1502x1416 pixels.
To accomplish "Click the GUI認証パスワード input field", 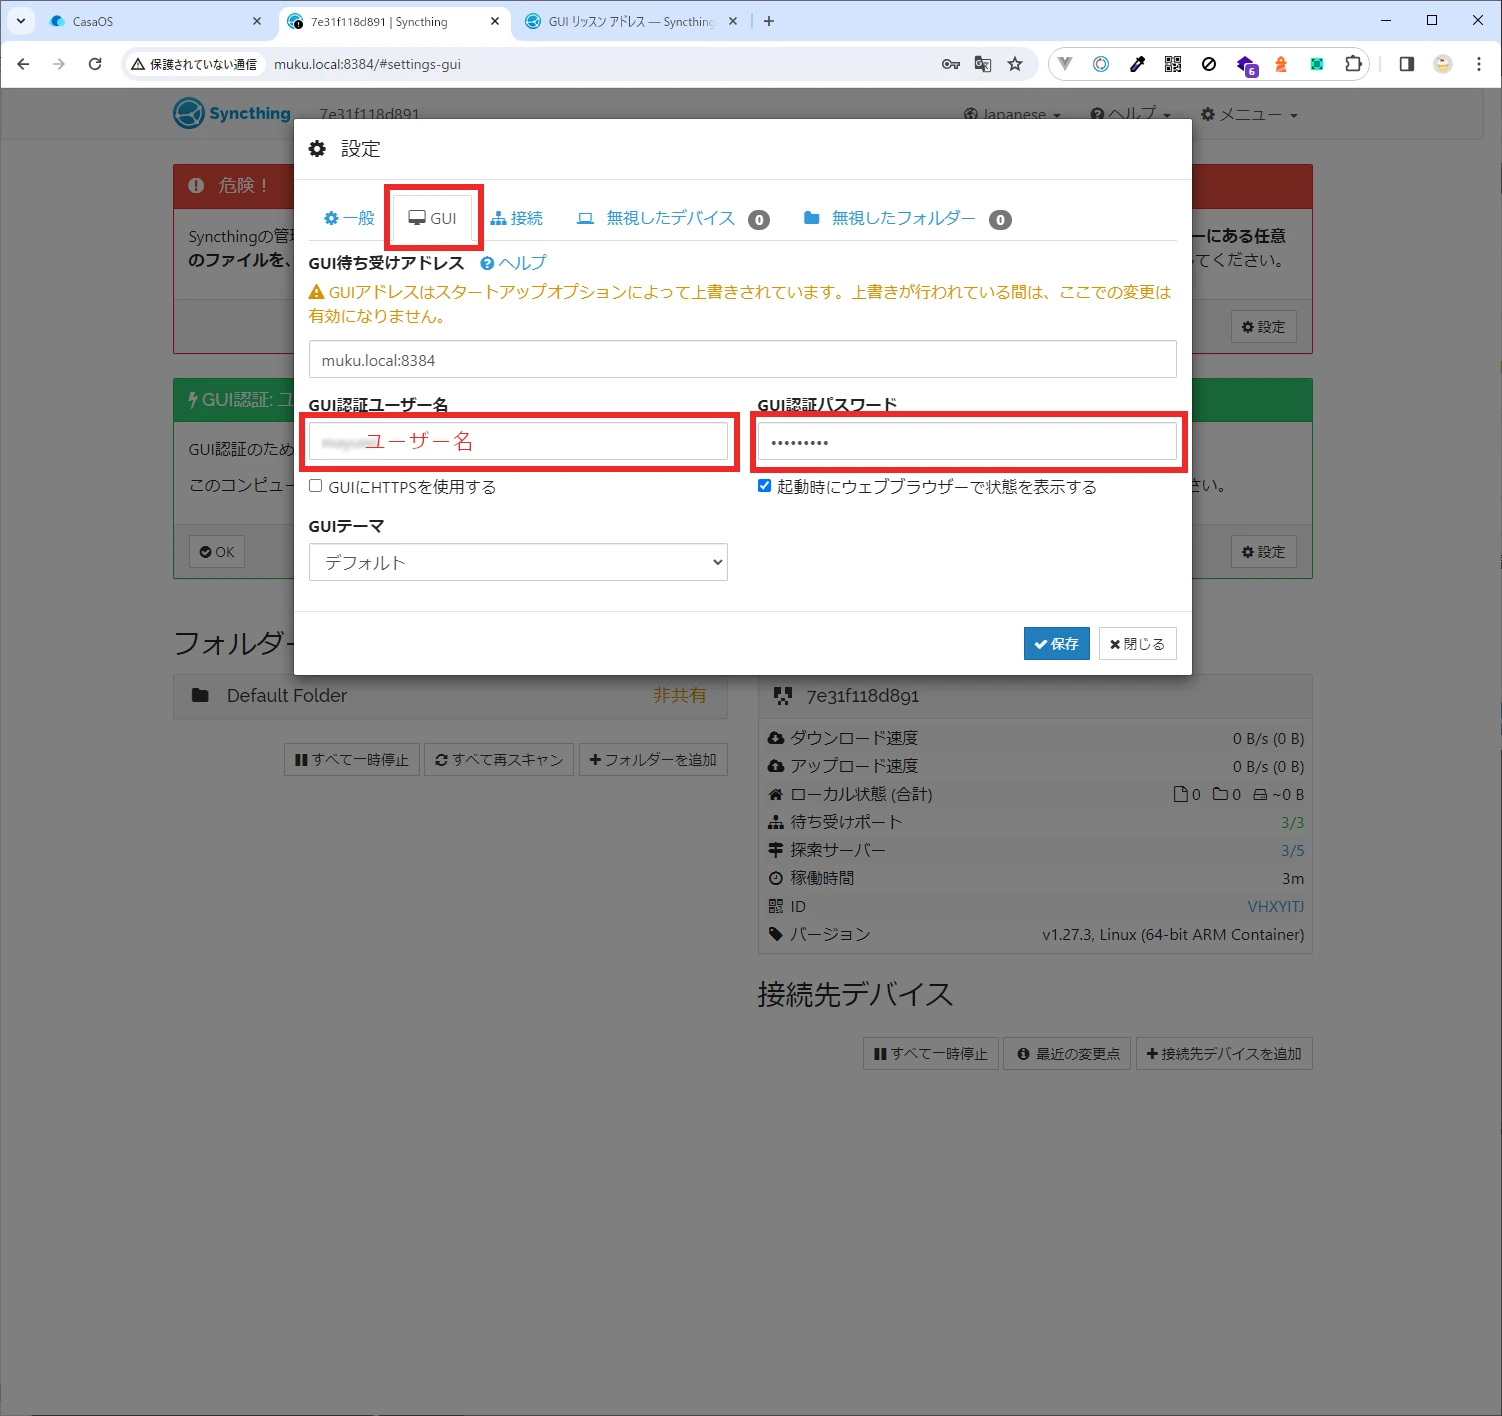I will 967,441.
